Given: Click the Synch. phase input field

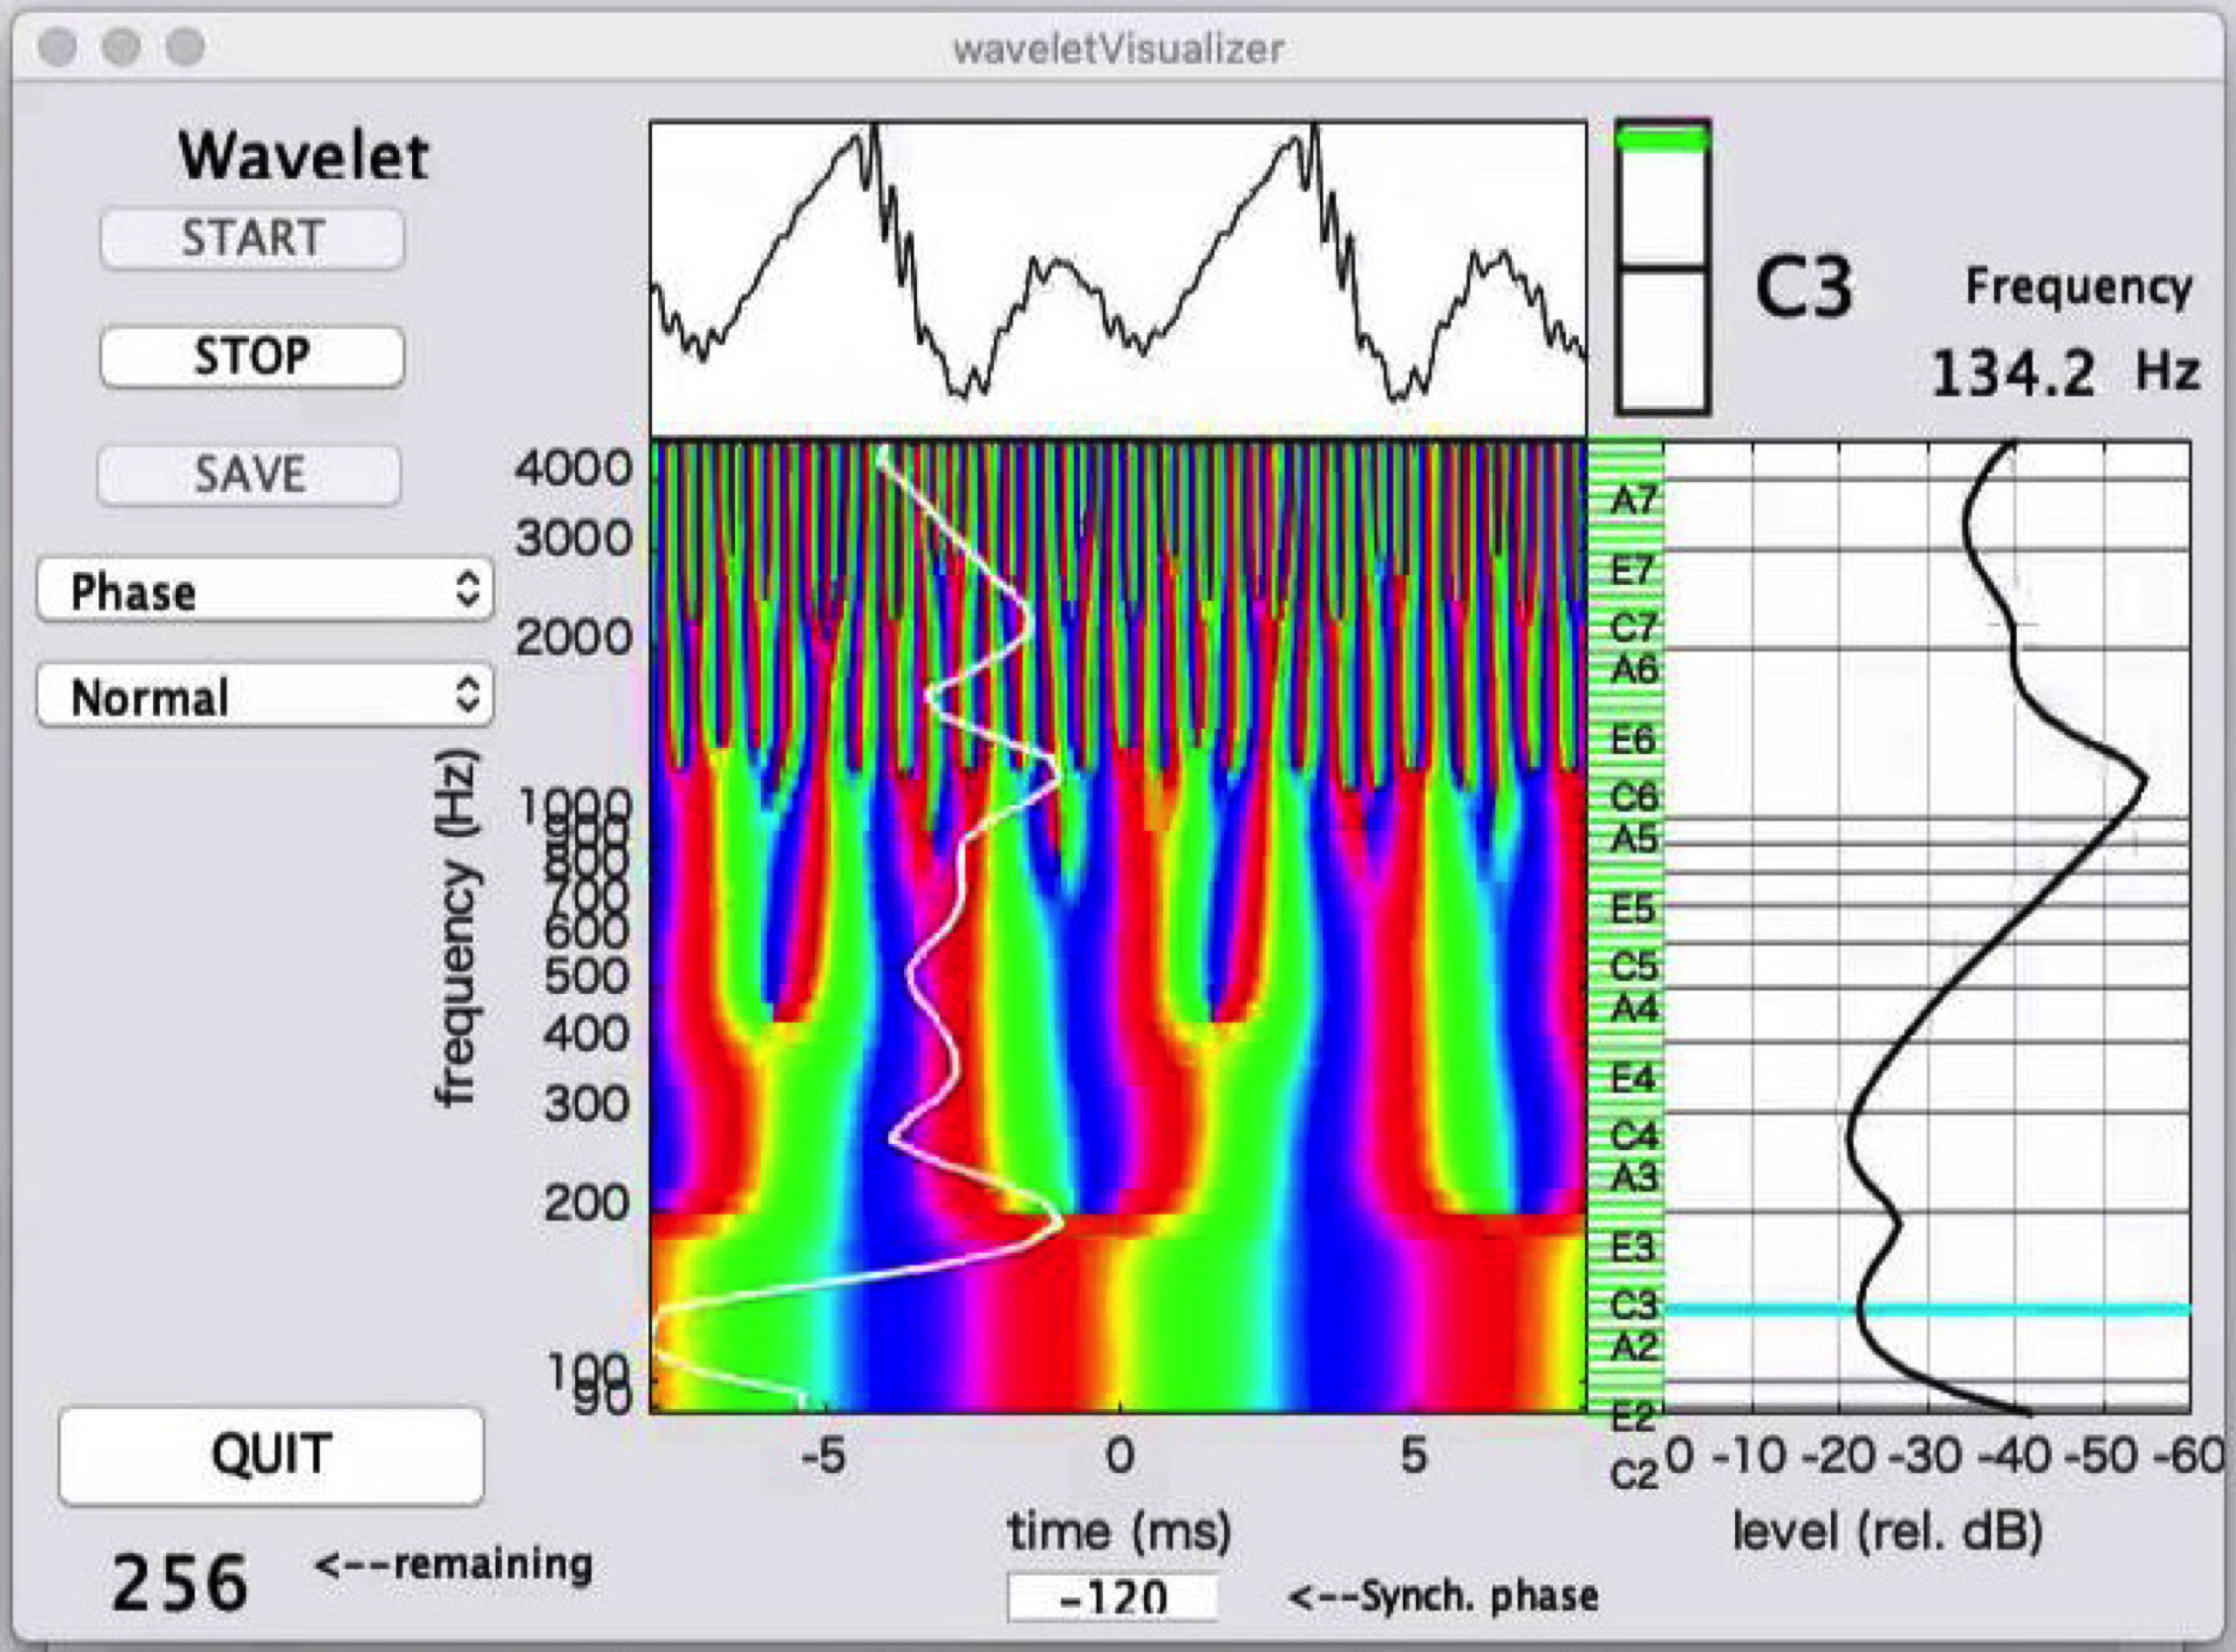Looking at the screenshot, I should click(x=1112, y=1597).
